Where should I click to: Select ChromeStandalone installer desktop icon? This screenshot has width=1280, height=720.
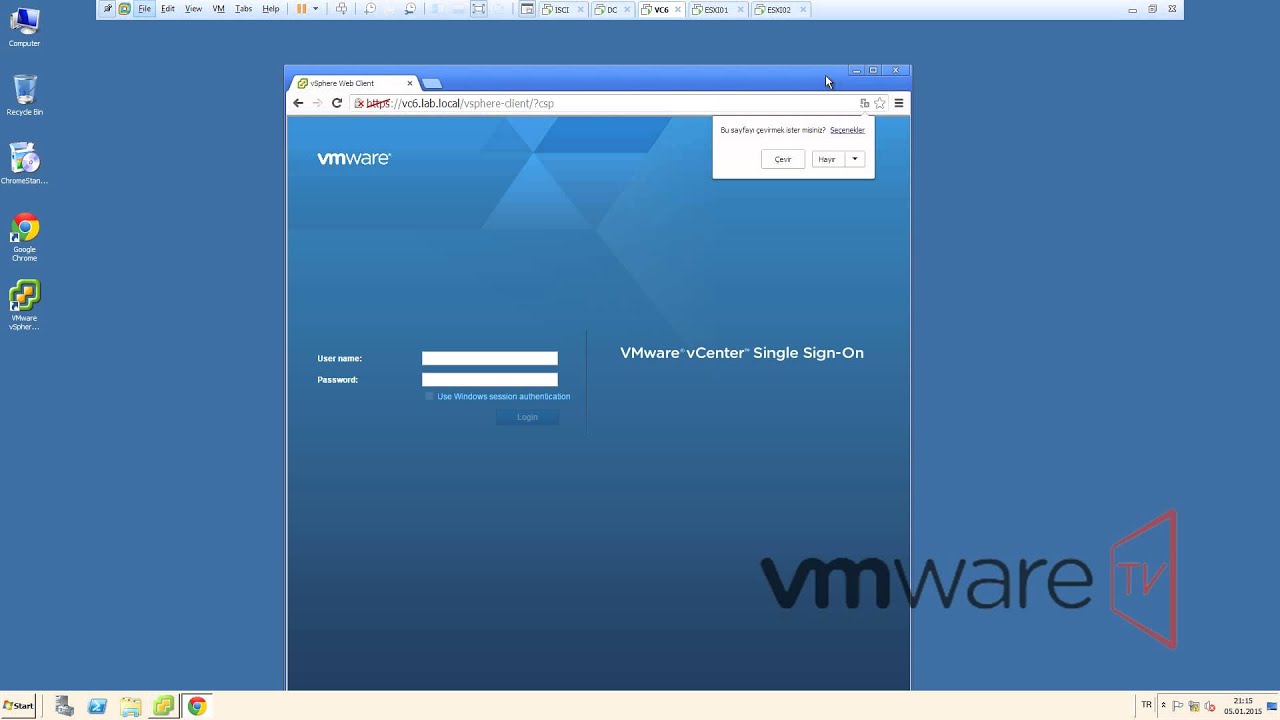[x=24, y=163]
